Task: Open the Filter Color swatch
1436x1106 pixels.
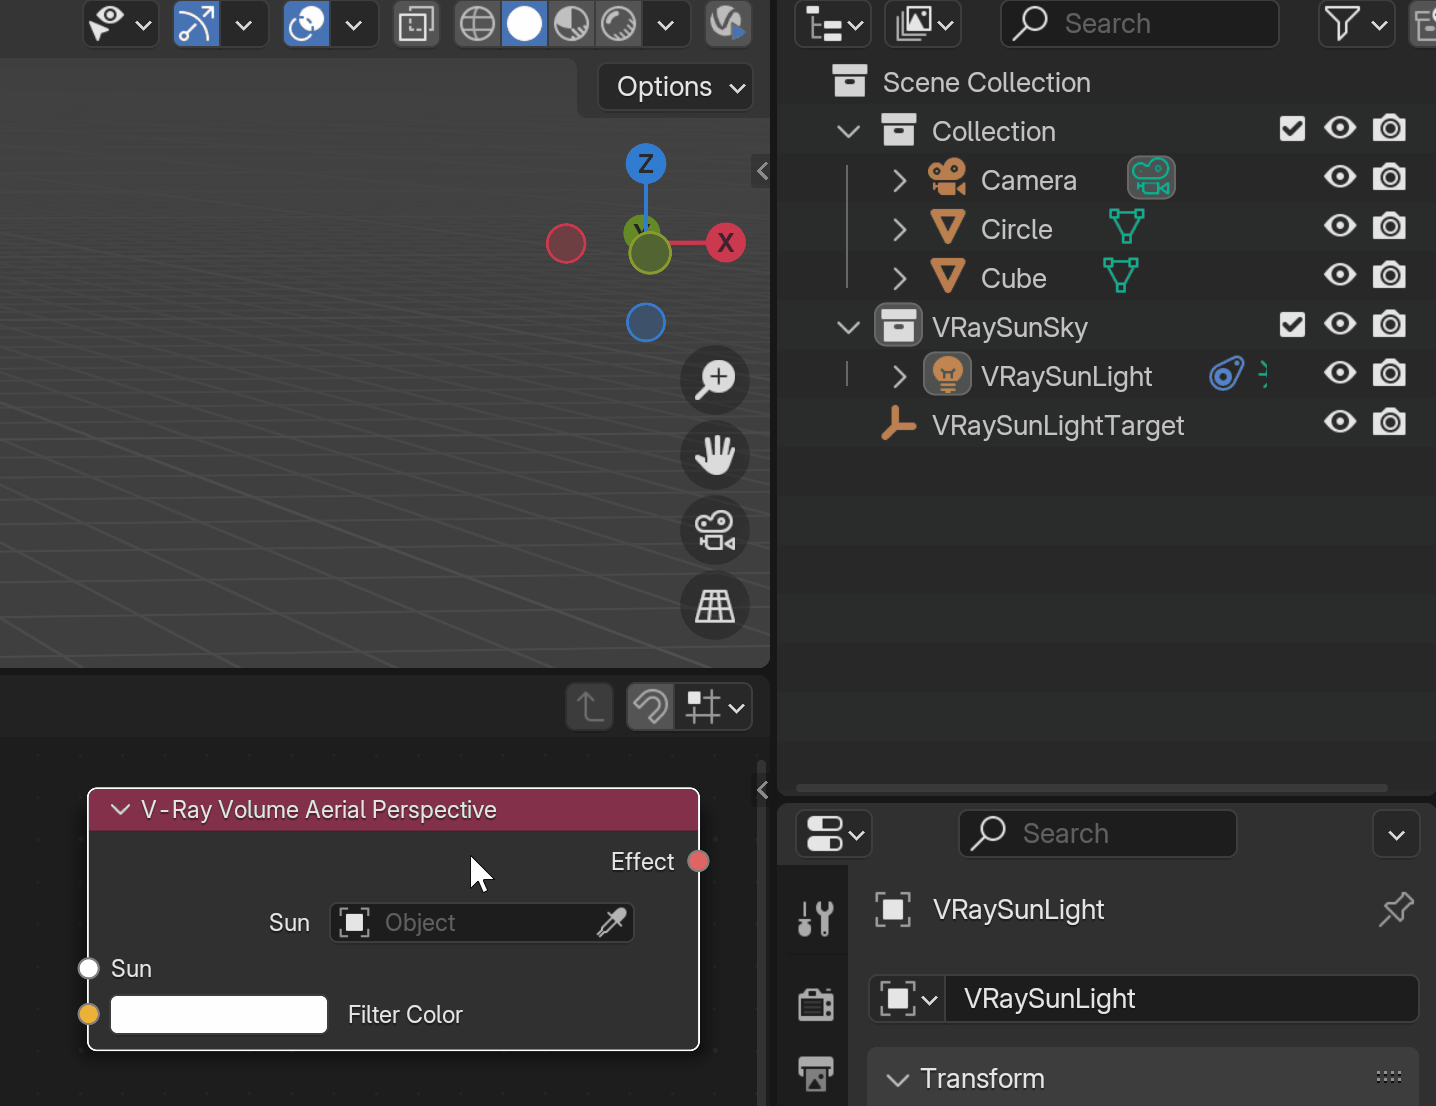Action: 219,1014
